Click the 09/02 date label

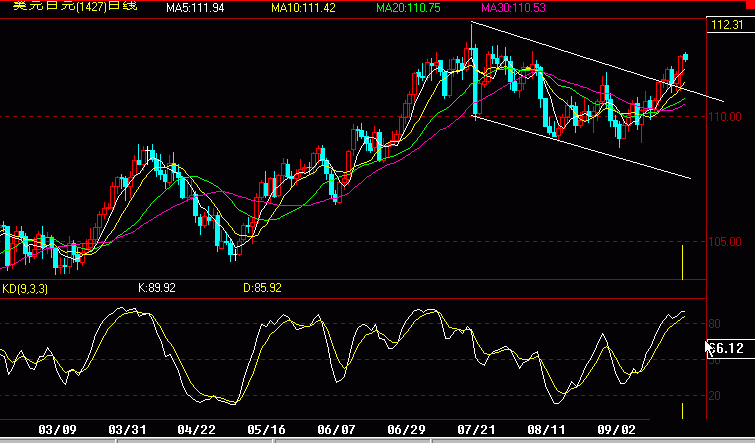[616, 430]
